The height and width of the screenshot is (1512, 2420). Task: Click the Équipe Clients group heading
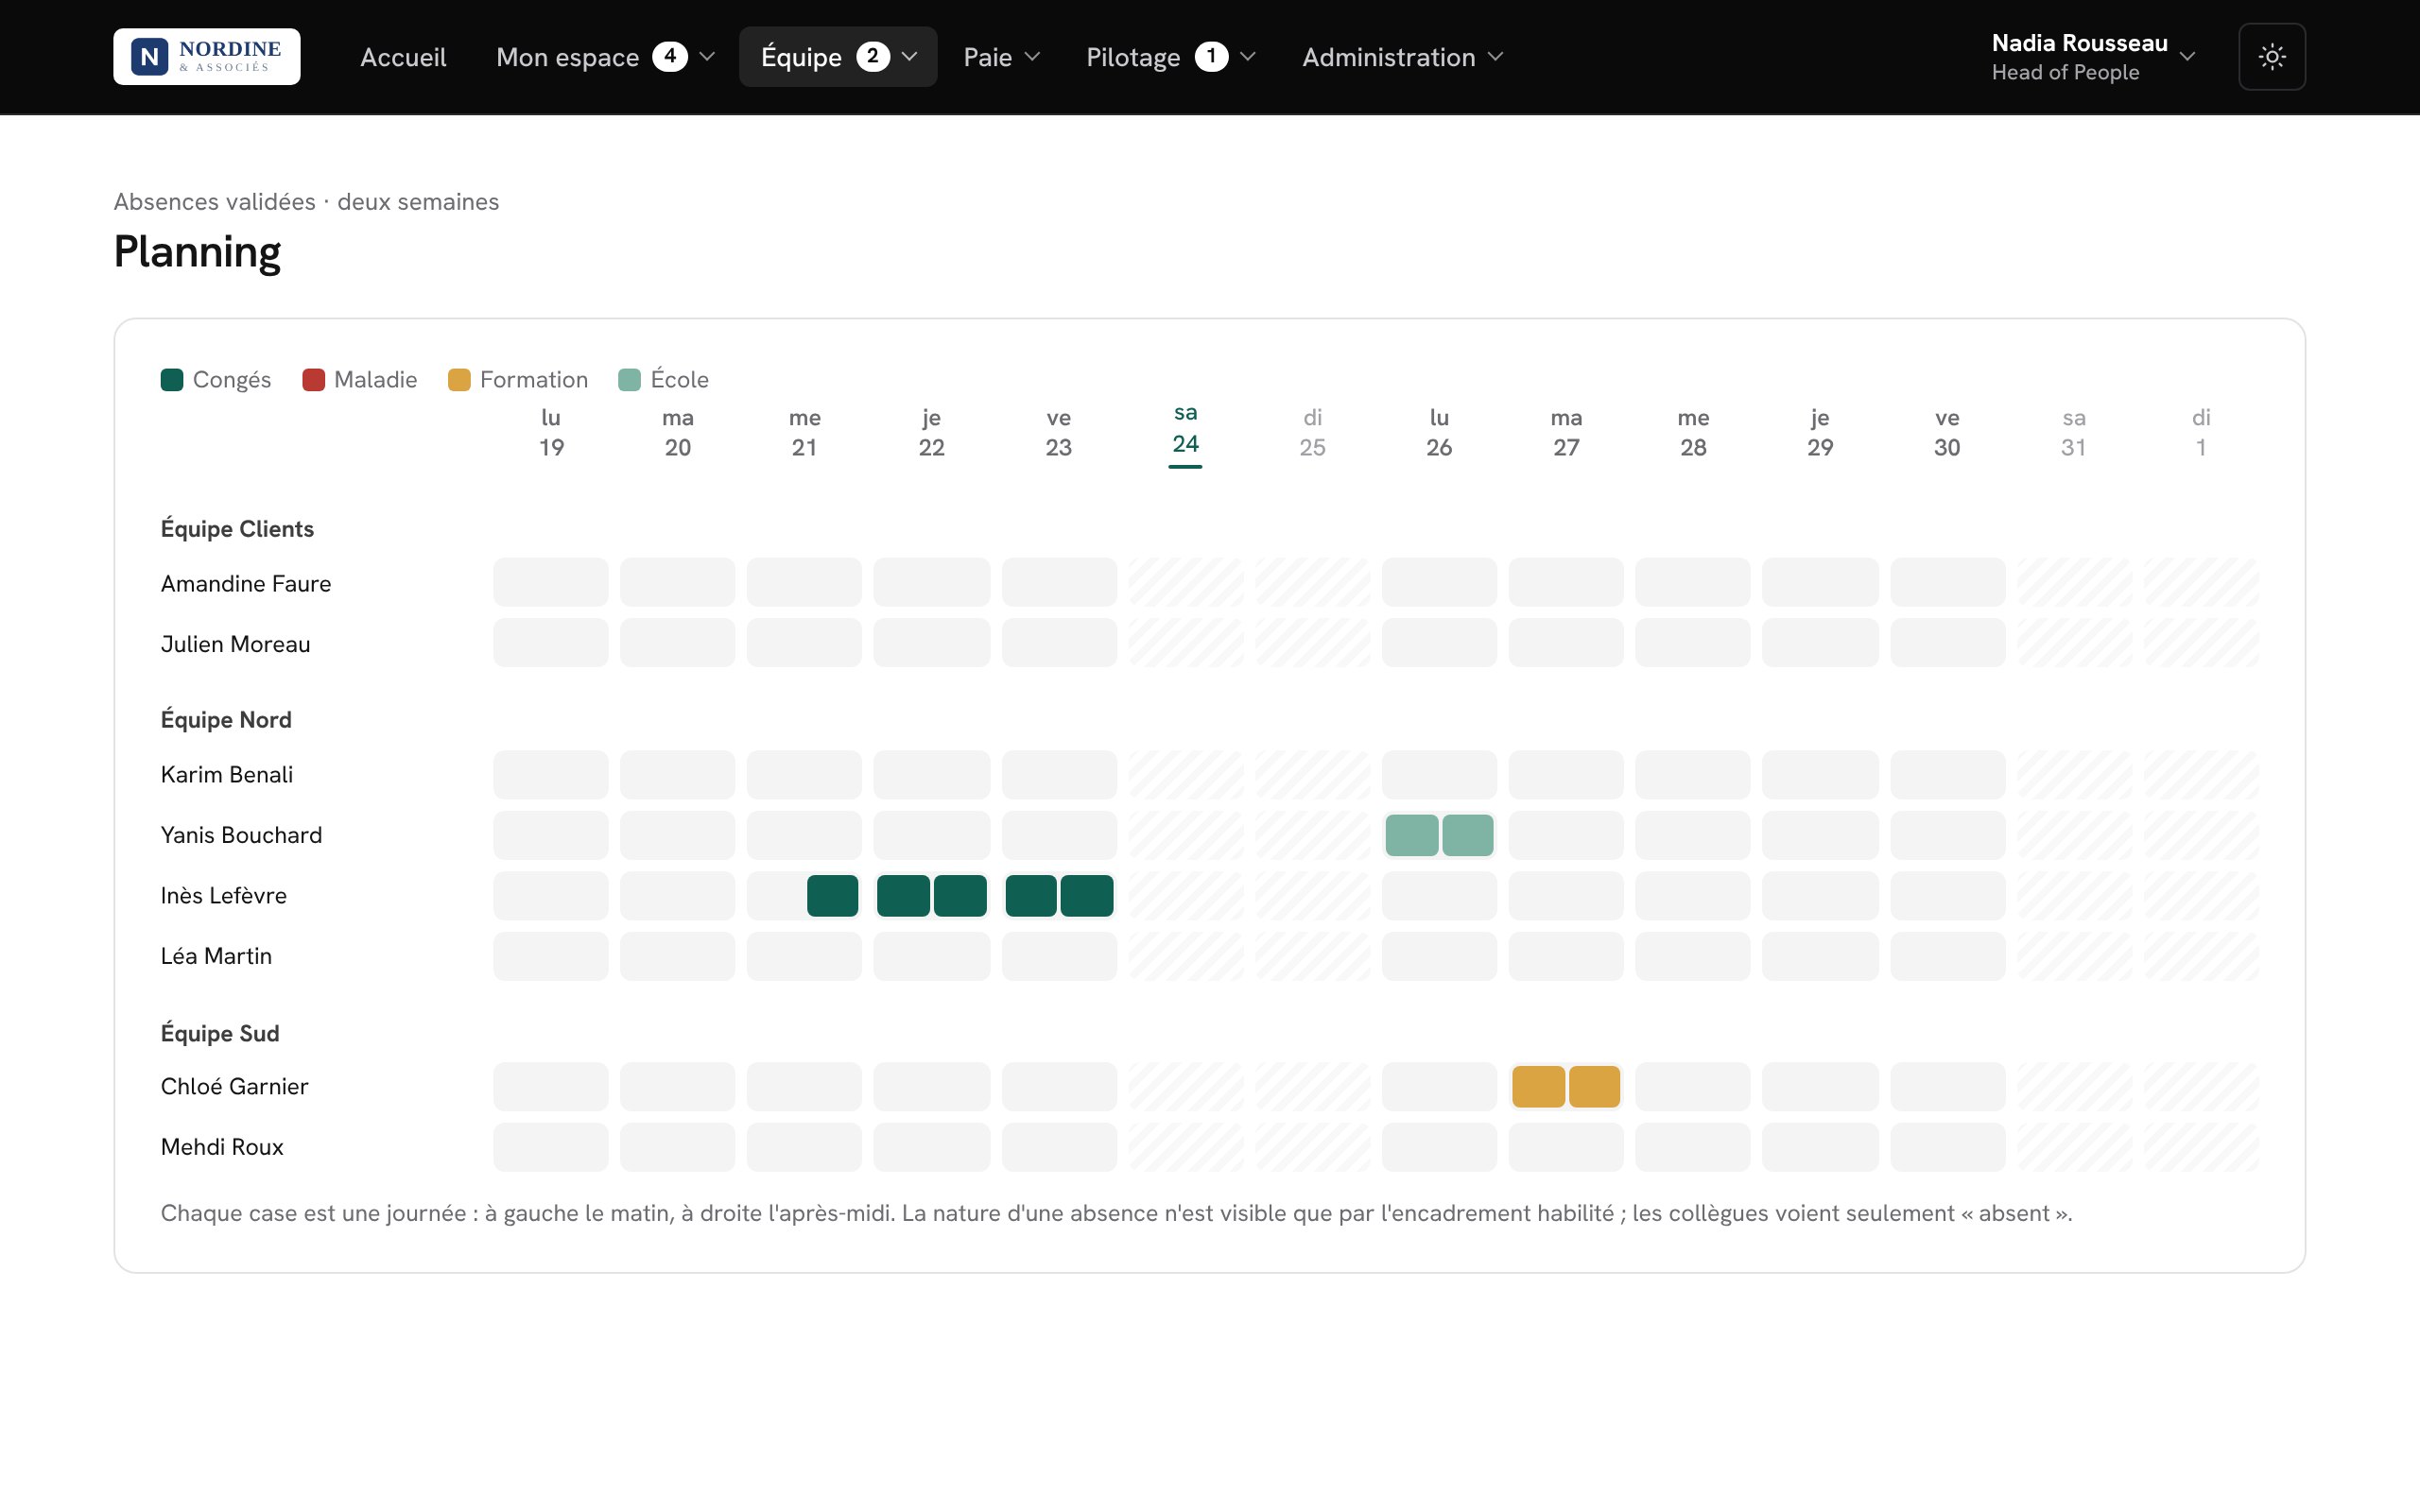(237, 528)
